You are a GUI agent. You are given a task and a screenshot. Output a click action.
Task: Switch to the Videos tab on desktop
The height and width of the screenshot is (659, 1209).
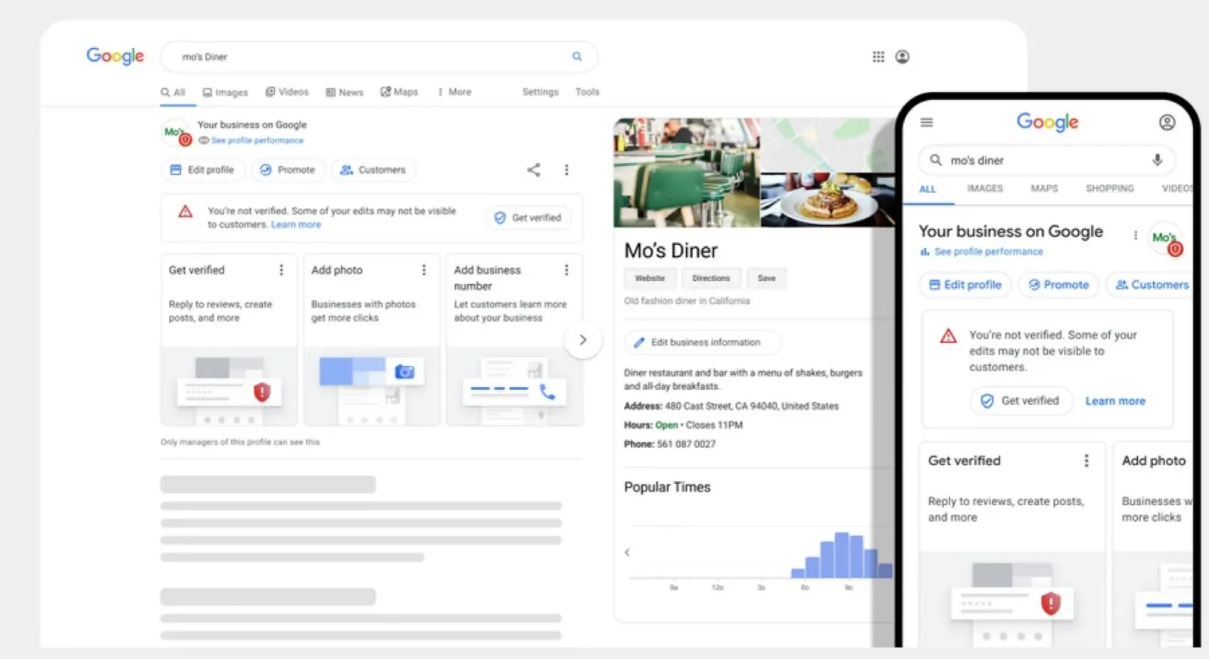click(x=287, y=92)
